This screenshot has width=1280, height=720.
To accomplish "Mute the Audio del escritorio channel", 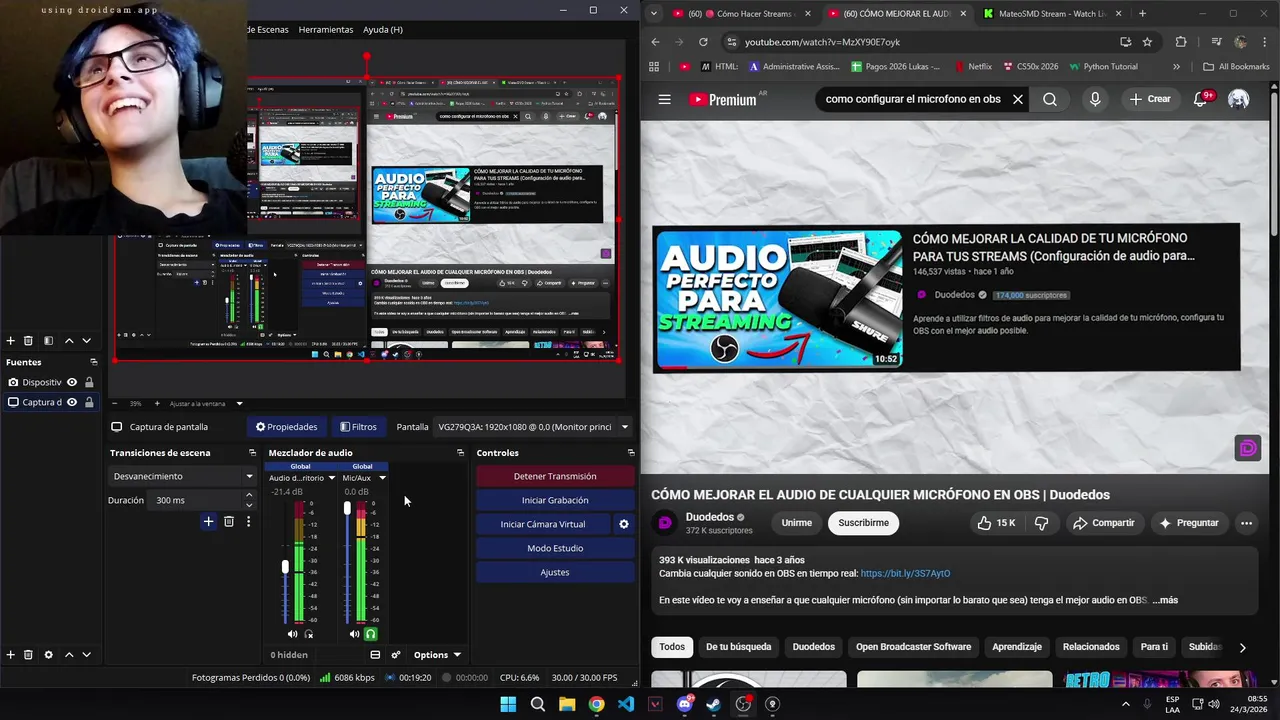I will (x=292, y=634).
